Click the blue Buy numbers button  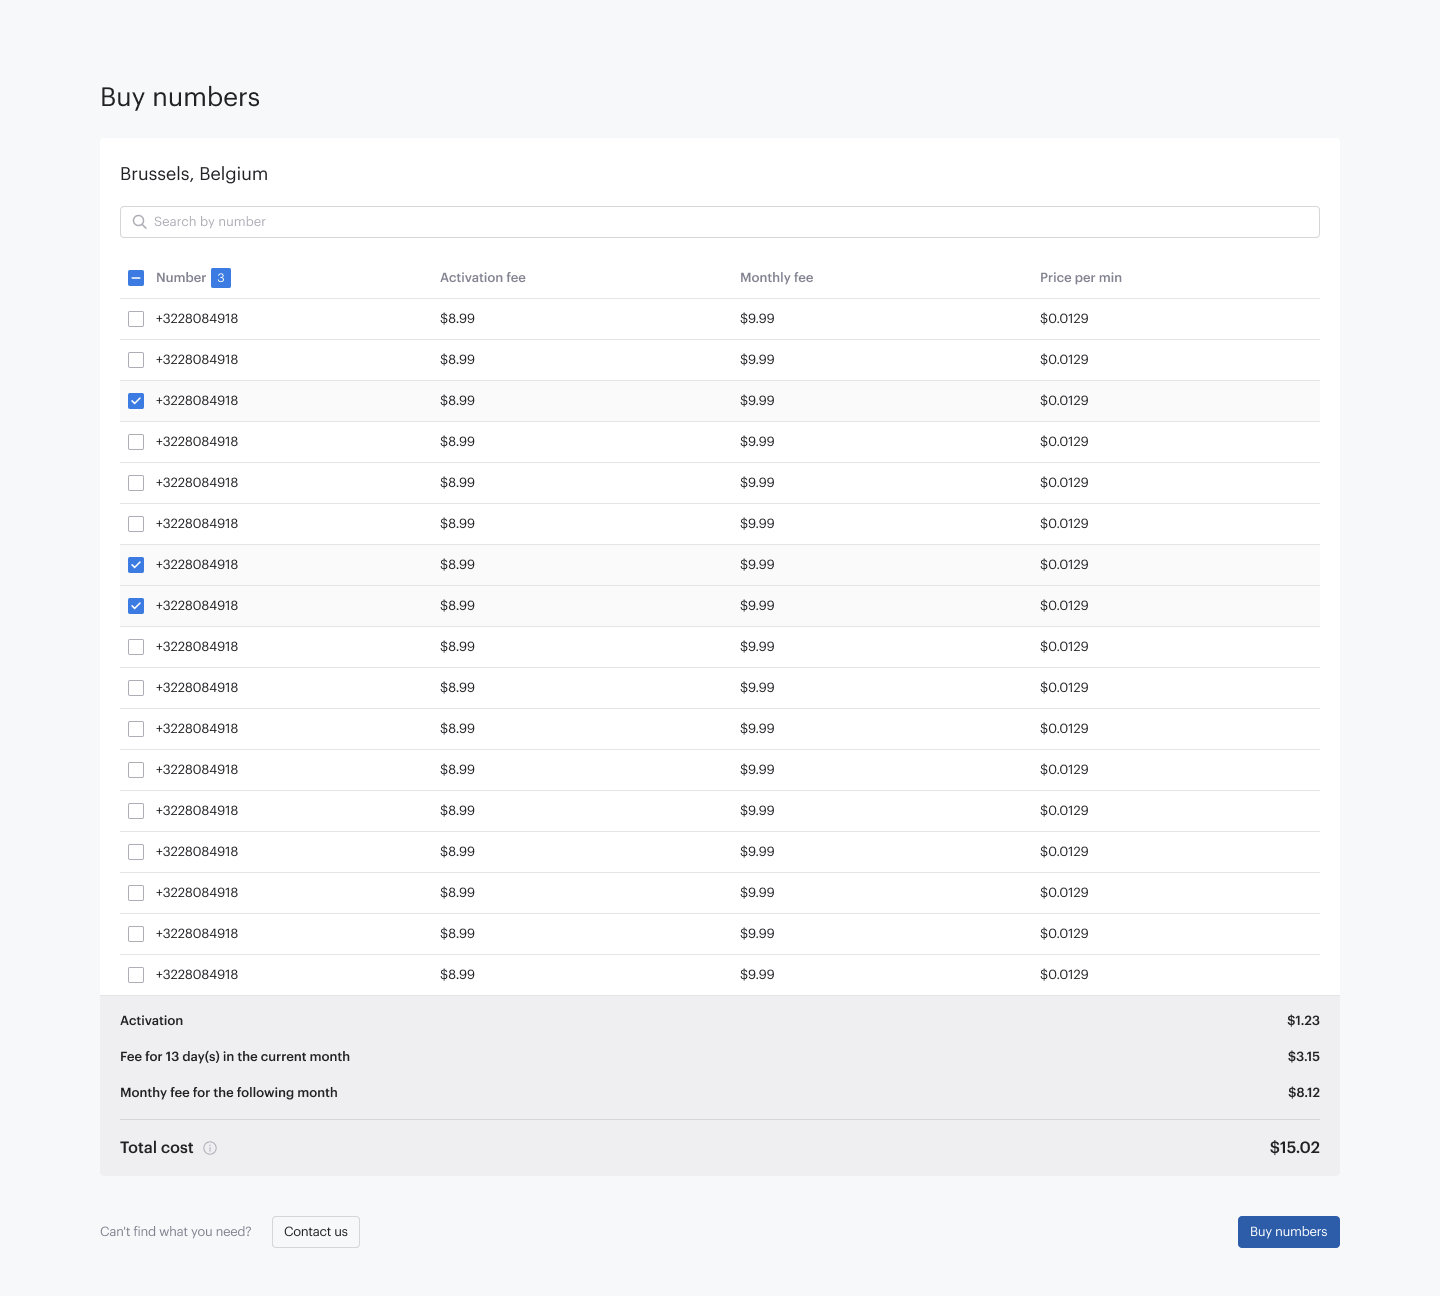click(1288, 1232)
